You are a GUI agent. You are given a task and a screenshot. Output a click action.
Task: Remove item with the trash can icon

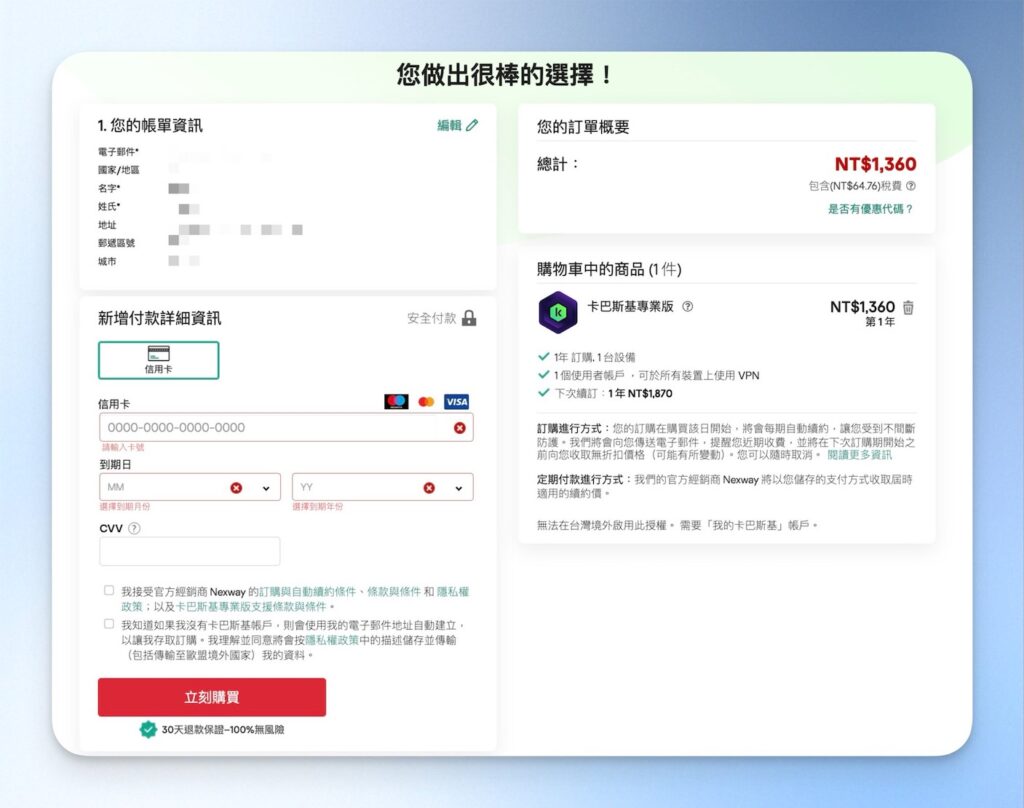908,307
